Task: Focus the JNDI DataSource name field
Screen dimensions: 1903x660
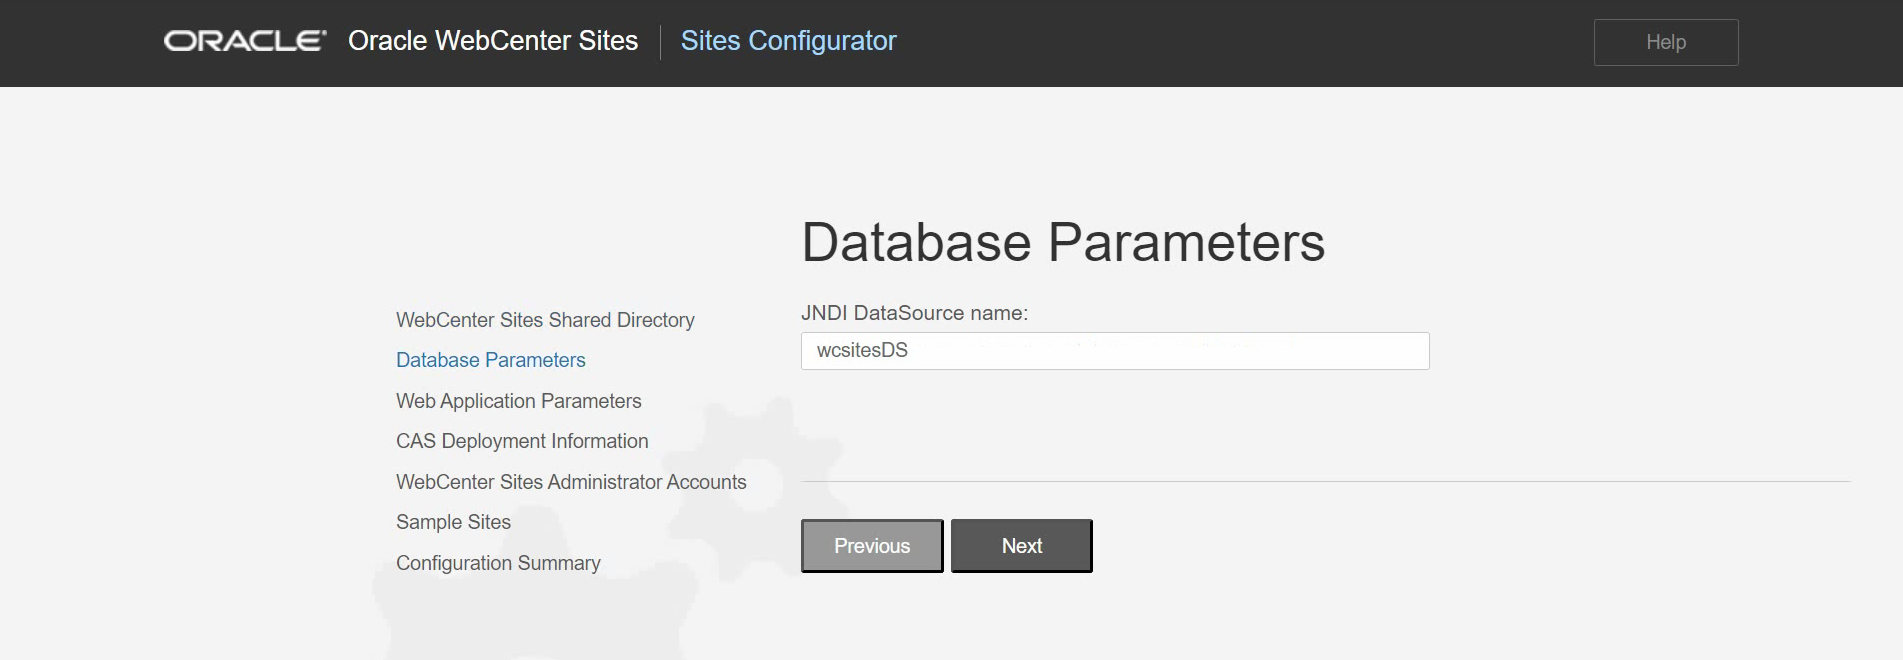Action: click(x=1114, y=351)
